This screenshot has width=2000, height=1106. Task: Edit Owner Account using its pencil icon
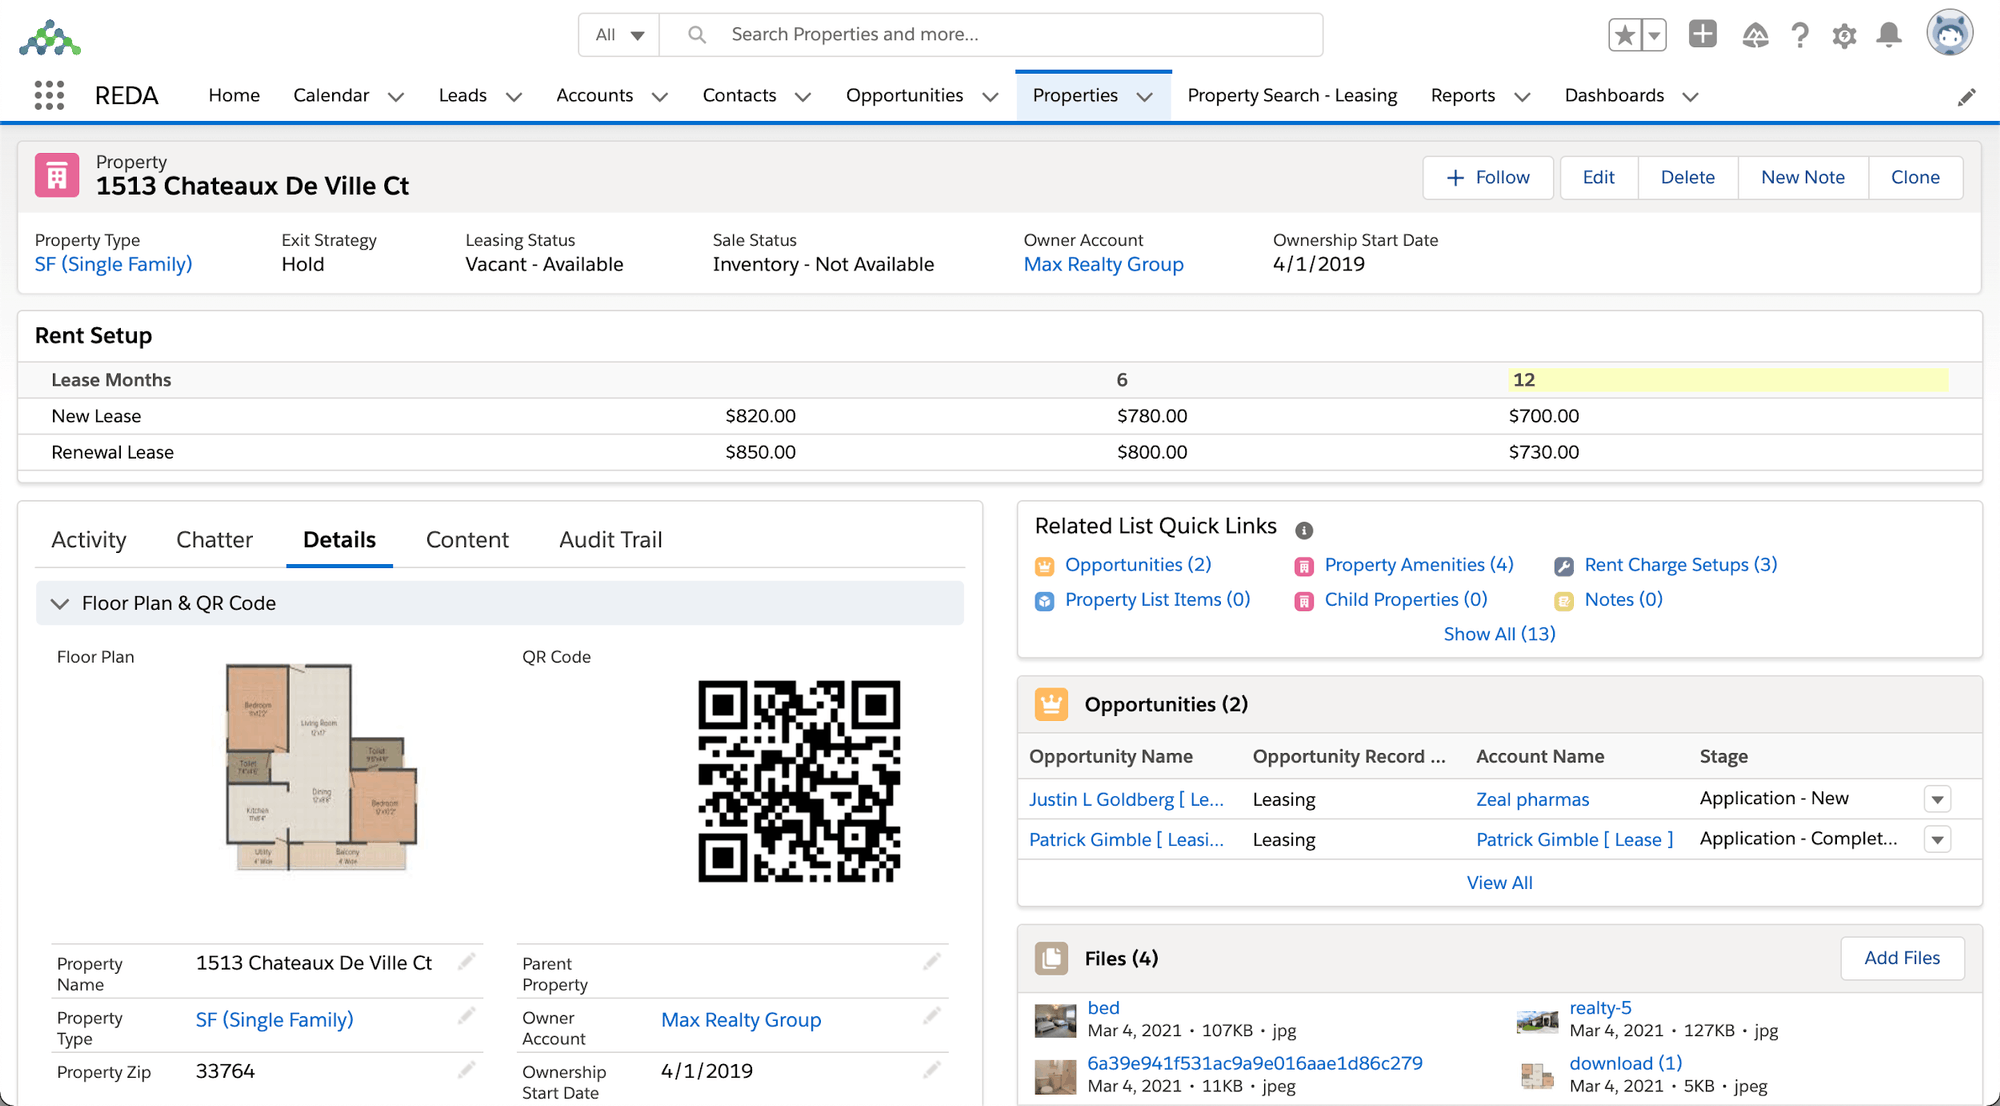click(x=931, y=1016)
